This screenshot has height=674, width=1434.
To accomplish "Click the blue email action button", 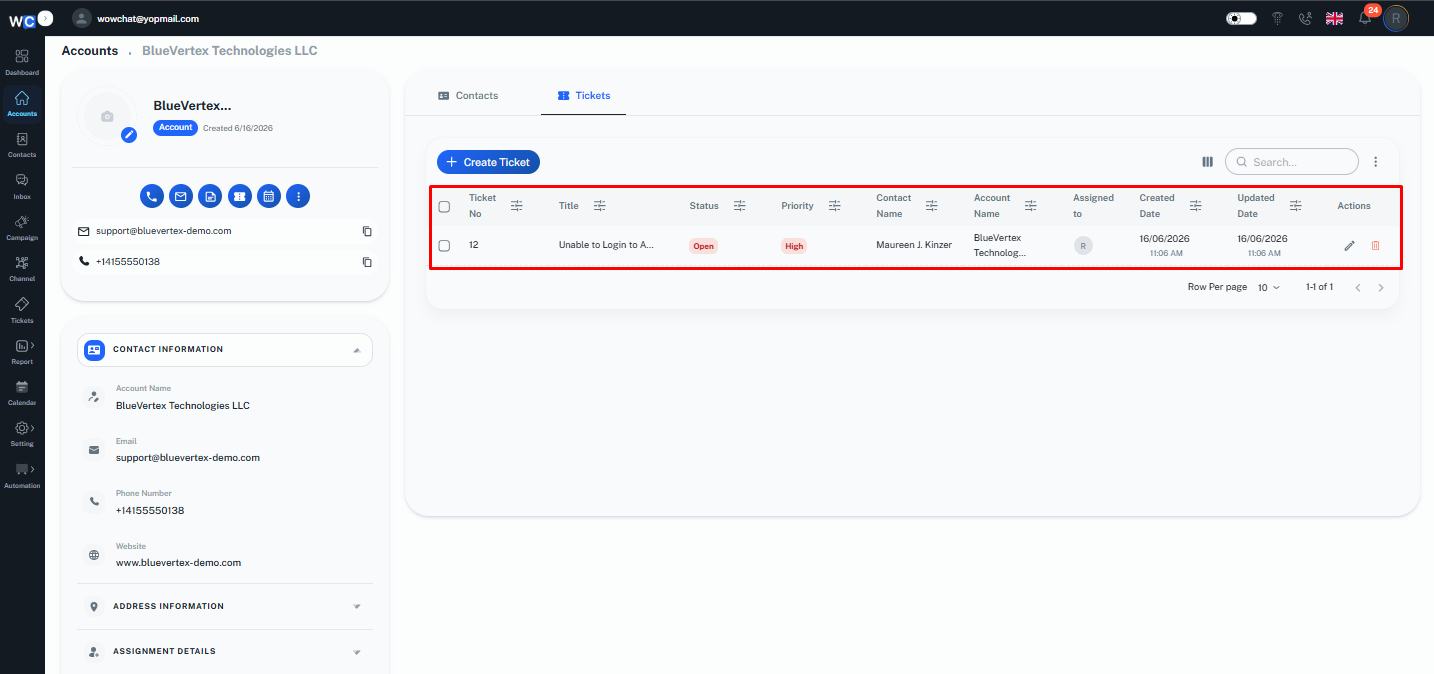I will click(180, 196).
